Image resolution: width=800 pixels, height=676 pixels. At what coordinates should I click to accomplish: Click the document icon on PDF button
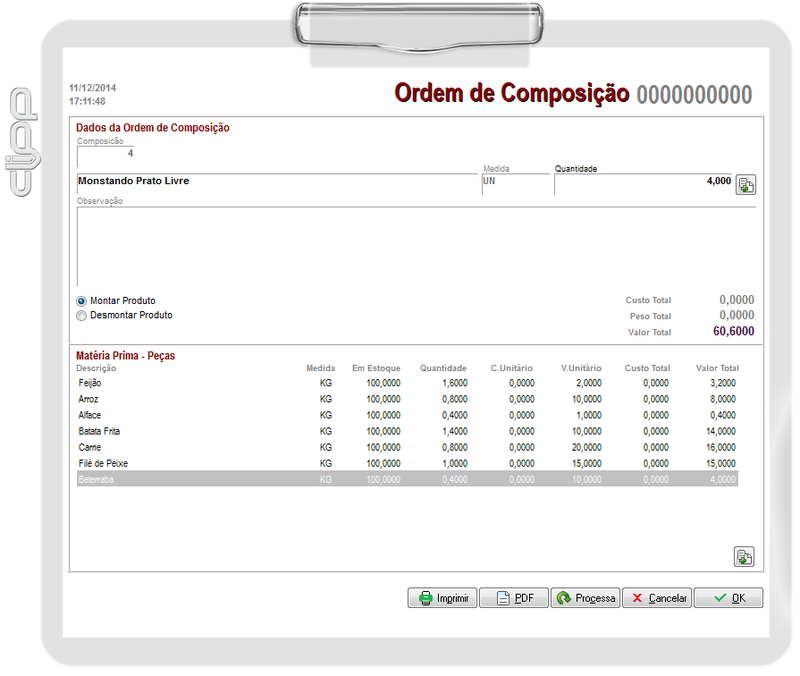[x=501, y=598]
